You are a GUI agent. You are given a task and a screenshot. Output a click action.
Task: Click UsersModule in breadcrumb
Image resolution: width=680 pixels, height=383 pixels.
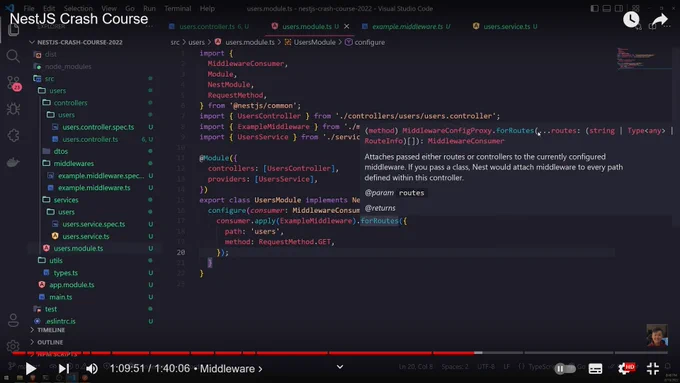pyautogui.click(x=314, y=42)
